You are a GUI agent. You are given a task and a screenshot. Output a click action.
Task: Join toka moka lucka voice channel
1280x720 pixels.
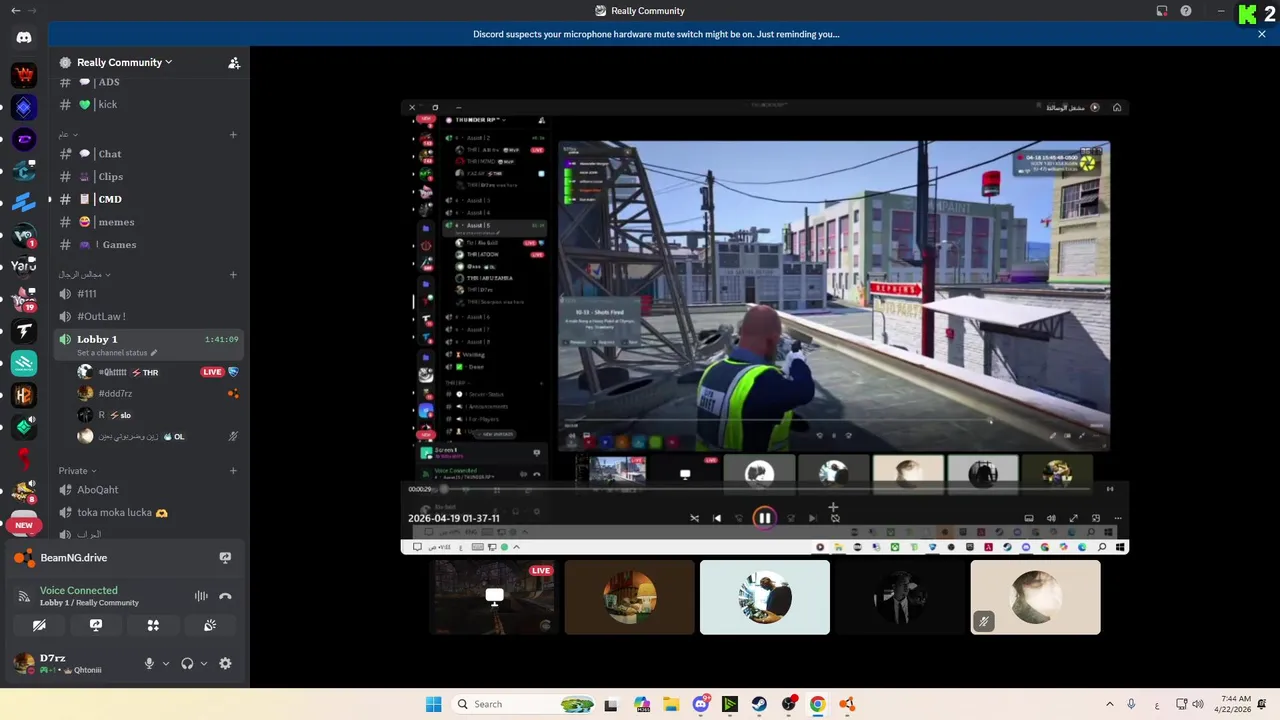click(x=149, y=513)
